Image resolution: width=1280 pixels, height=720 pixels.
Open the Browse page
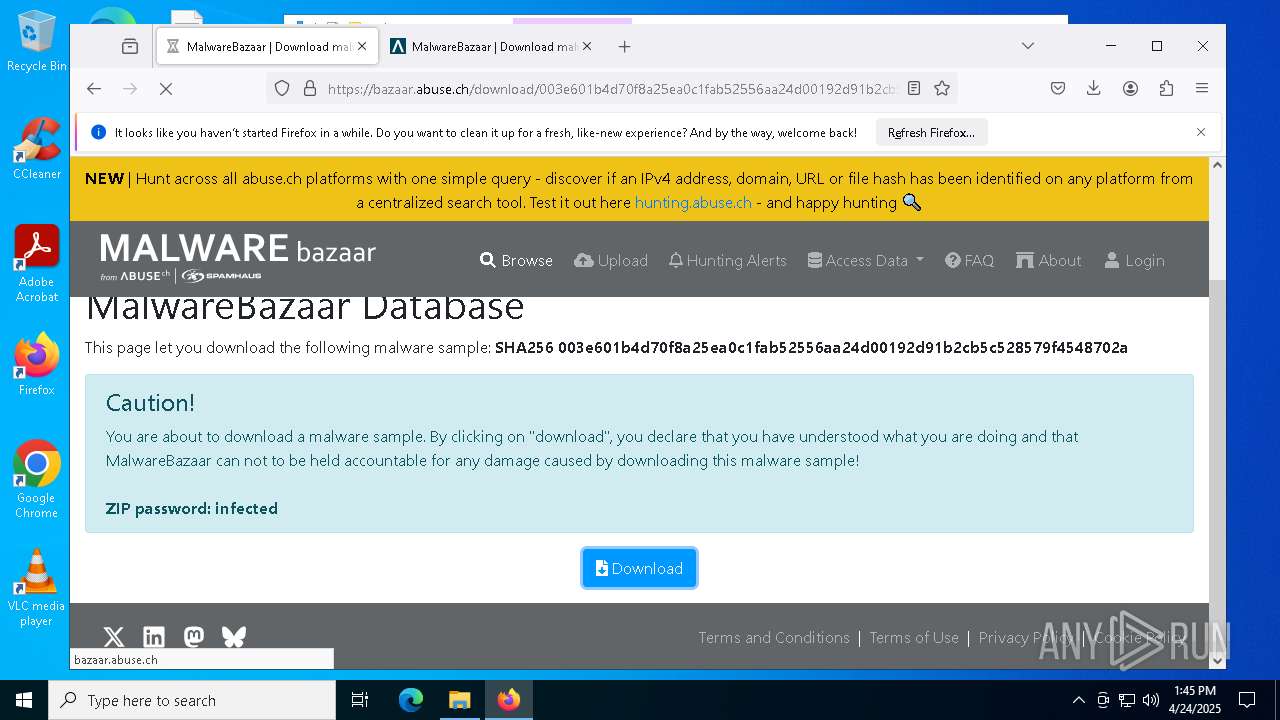516,260
